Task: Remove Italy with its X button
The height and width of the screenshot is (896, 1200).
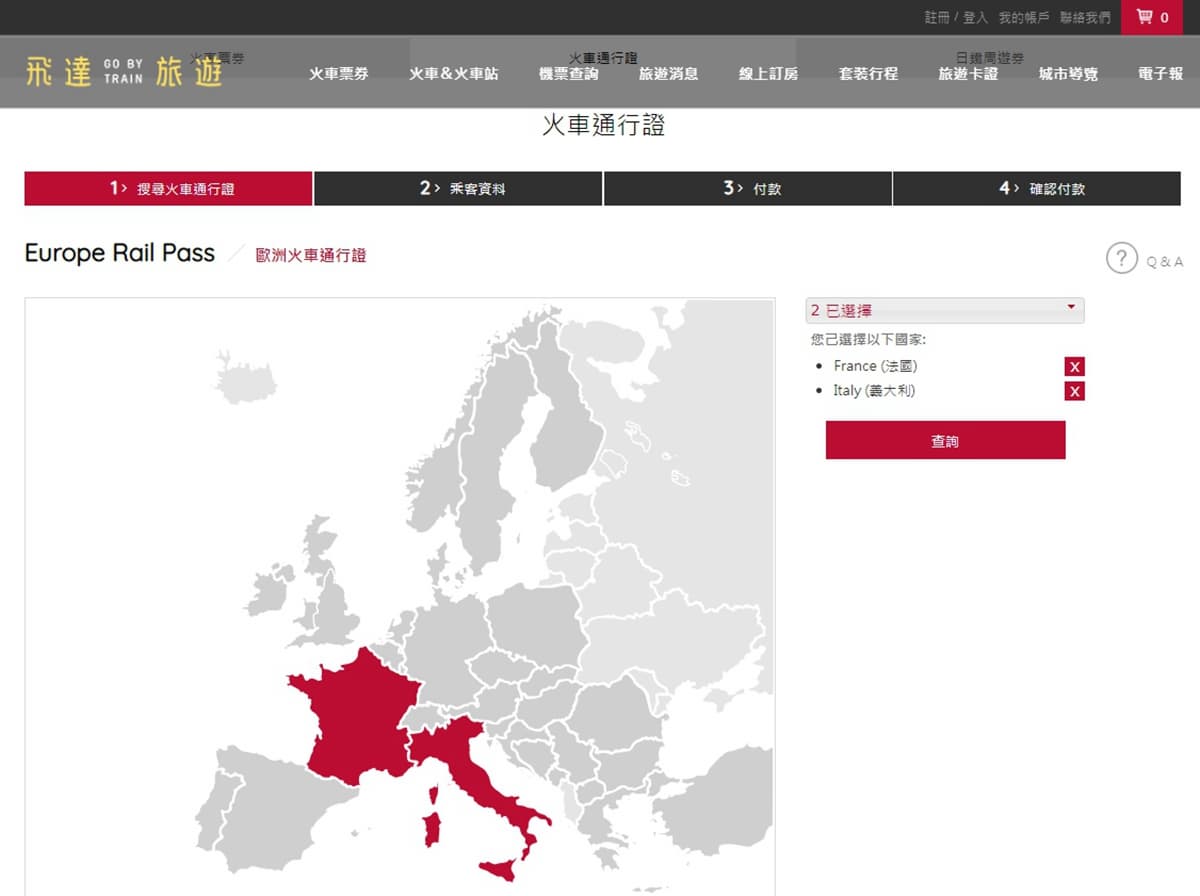Action: tap(1075, 391)
